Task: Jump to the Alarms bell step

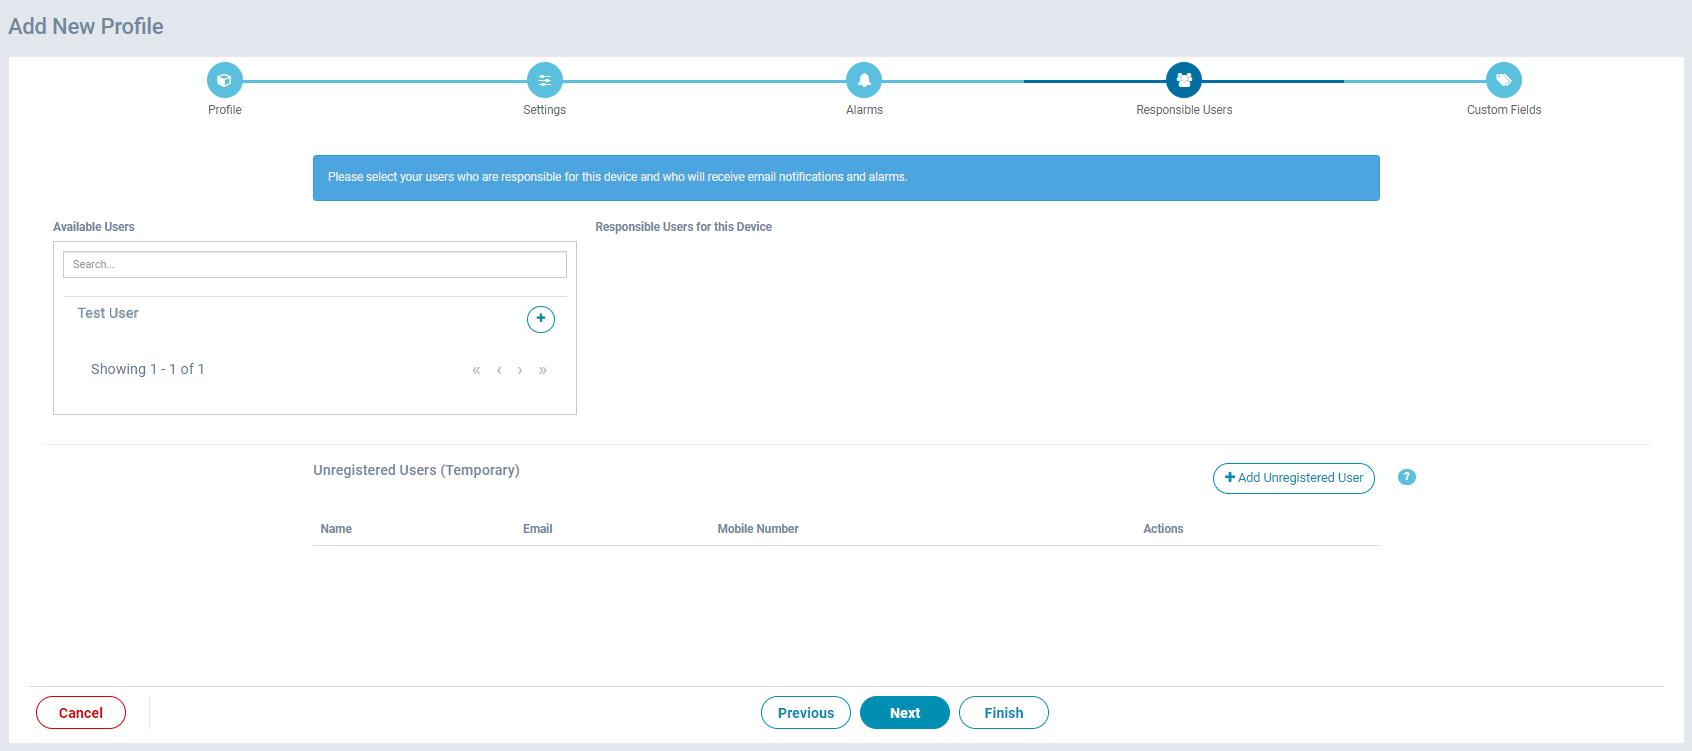Action: (x=864, y=80)
